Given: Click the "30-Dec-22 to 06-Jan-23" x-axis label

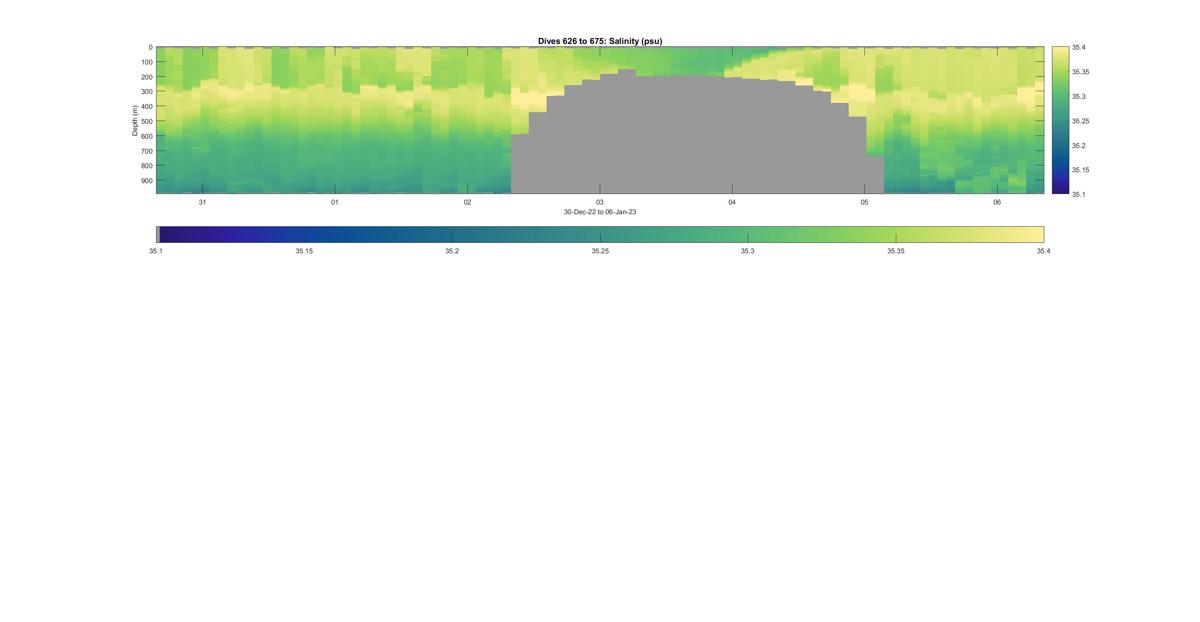Looking at the screenshot, I should (600, 212).
